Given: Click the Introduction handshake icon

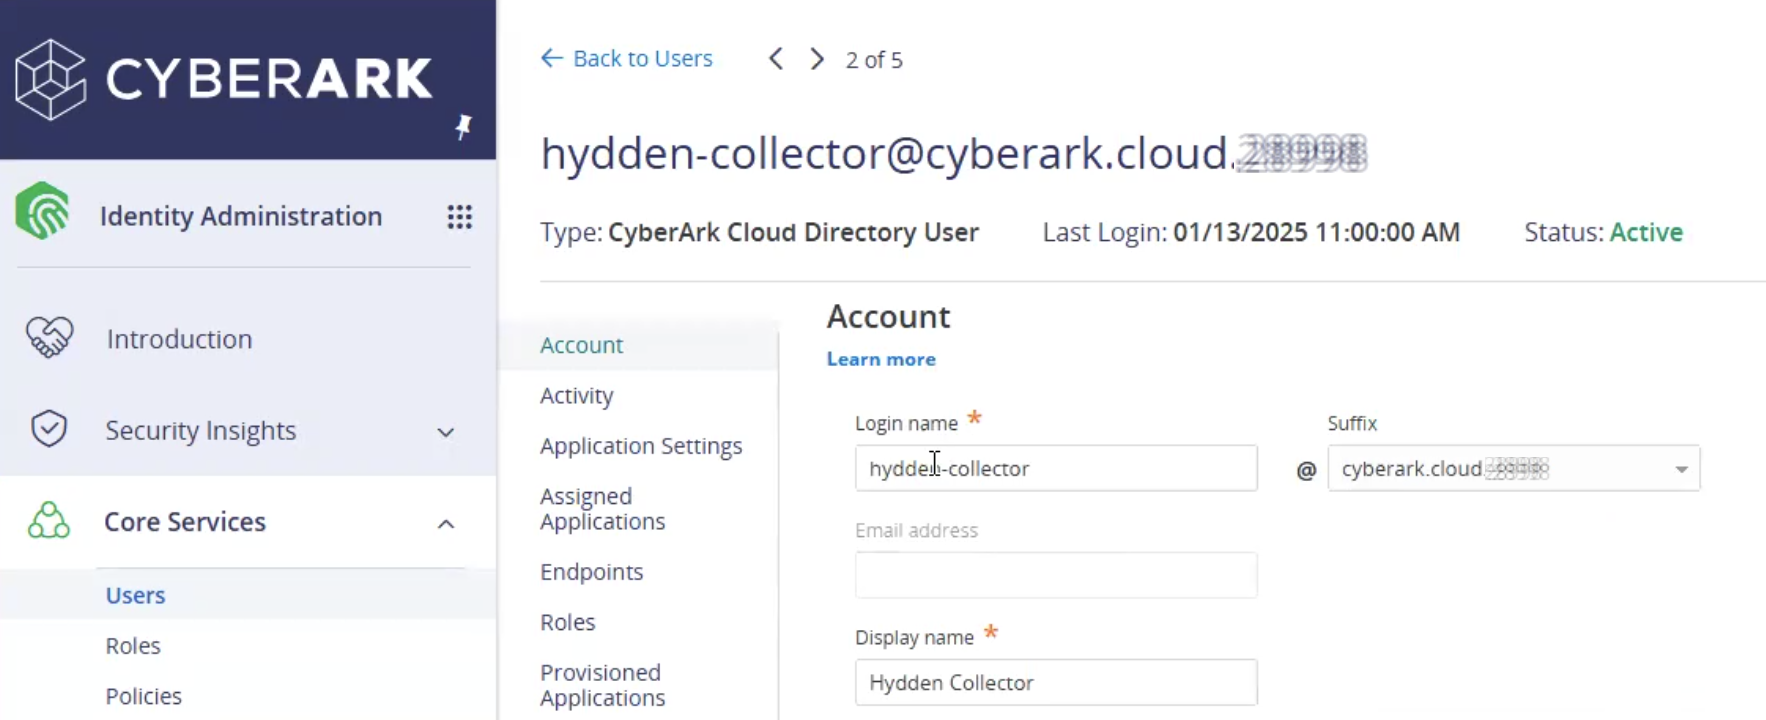Looking at the screenshot, I should 49,338.
